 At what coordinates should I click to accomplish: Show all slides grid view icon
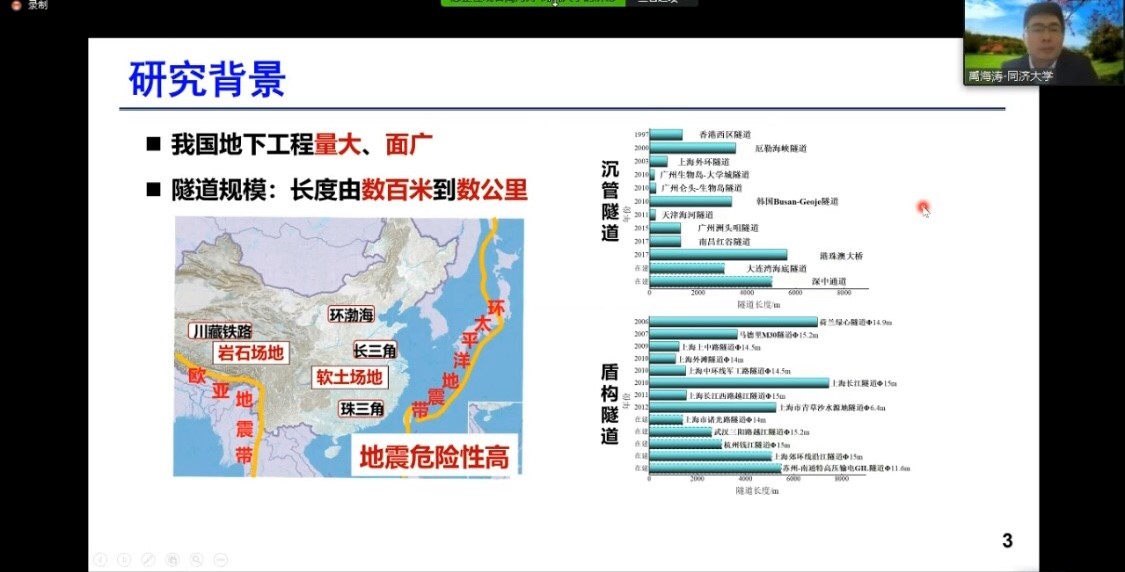pyautogui.click(x=172, y=559)
